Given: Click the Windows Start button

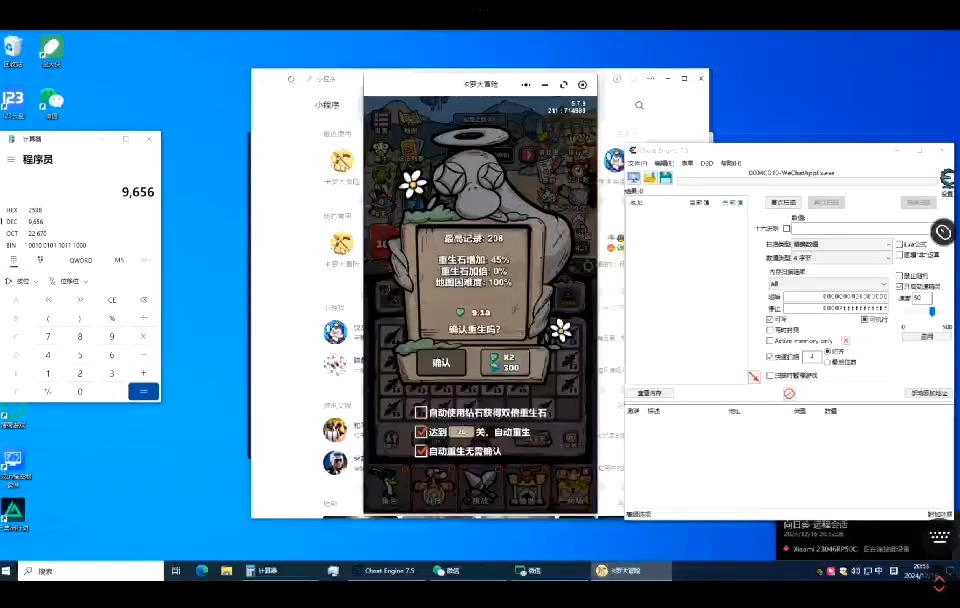Looking at the screenshot, I should pyautogui.click(x=6, y=571).
